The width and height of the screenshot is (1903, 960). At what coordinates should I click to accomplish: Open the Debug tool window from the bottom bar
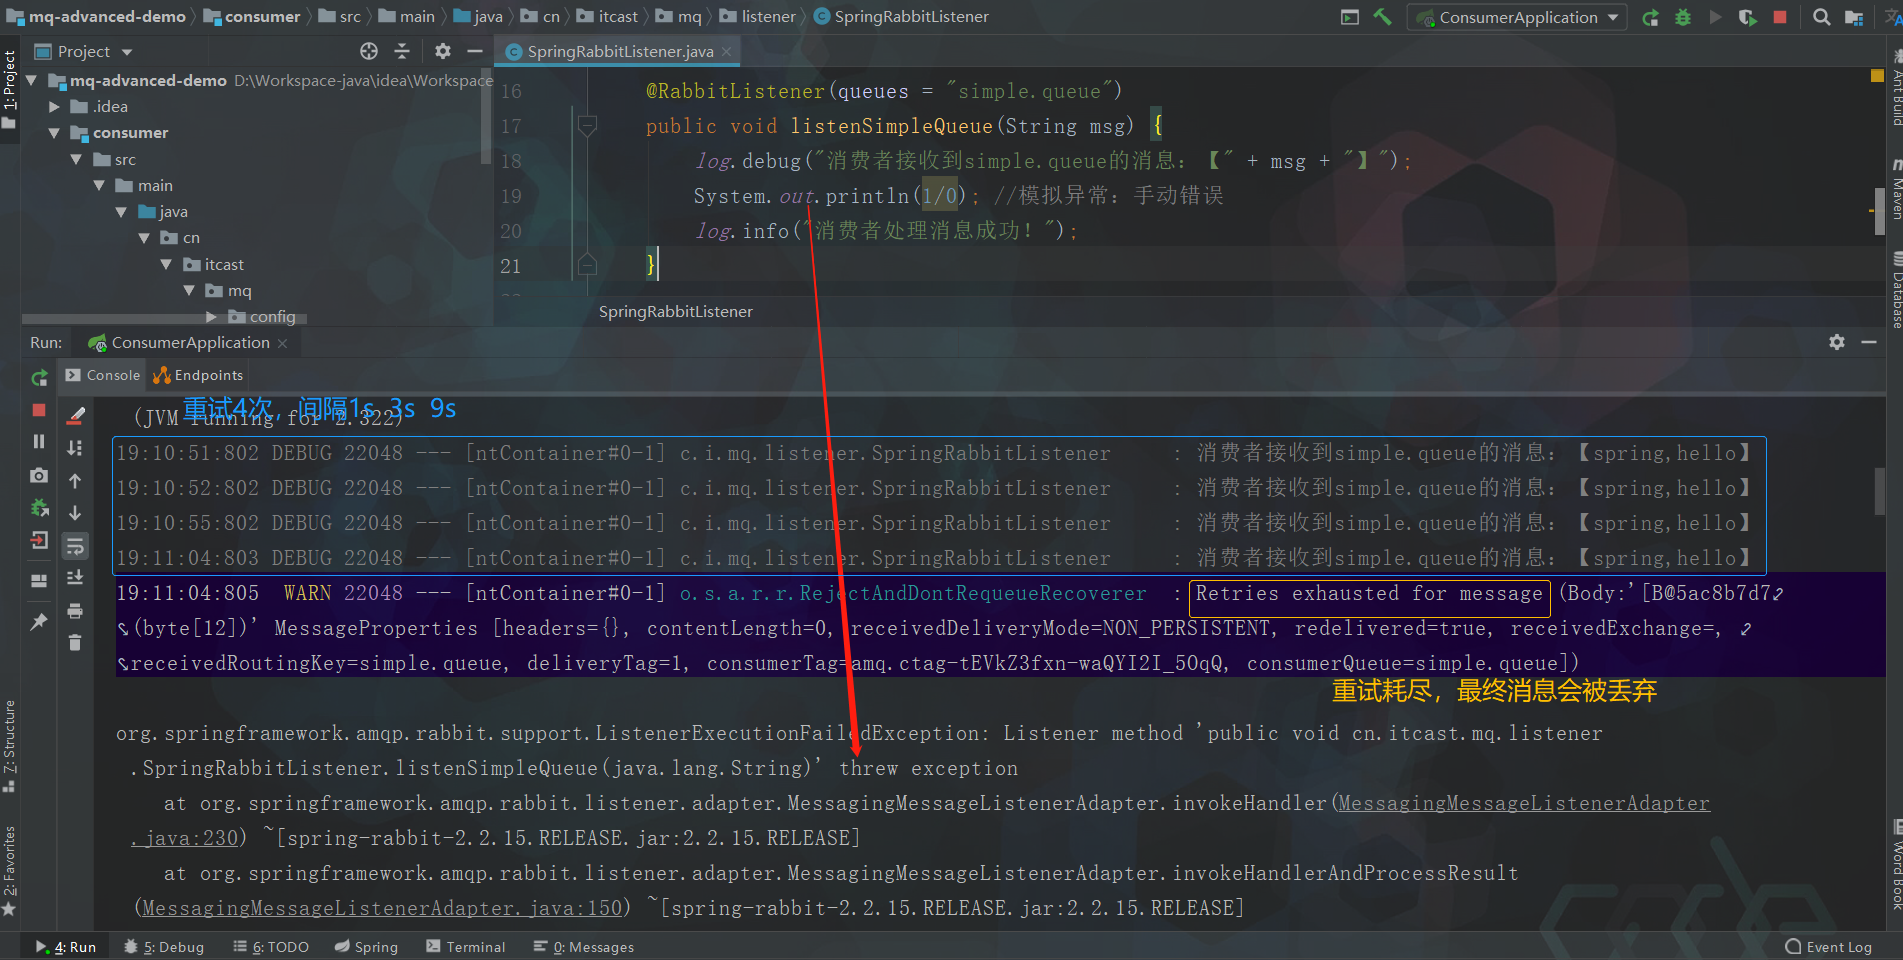click(164, 947)
